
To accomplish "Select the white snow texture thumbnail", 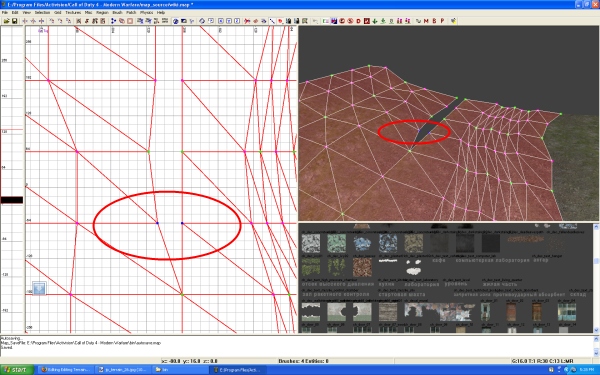I will (x=311, y=243).
